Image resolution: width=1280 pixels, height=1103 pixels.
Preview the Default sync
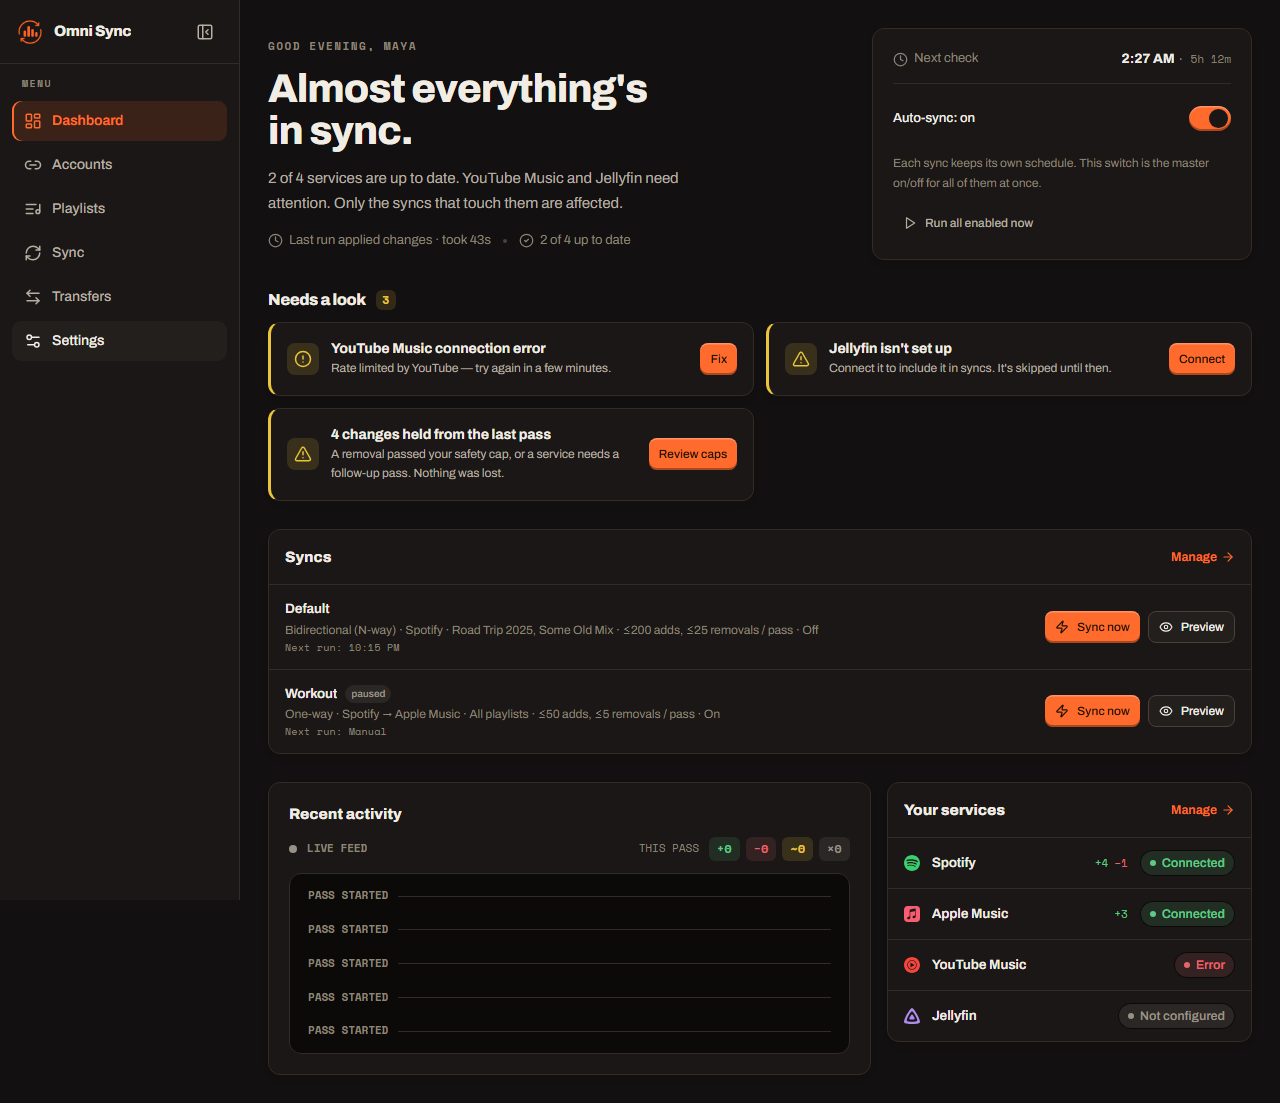(1191, 627)
